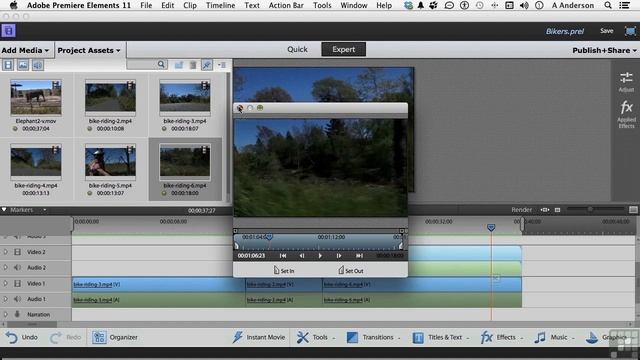Toggle the pin icon in Project Assets toolbar
This screenshot has width=640, height=360.
point(207,65)
